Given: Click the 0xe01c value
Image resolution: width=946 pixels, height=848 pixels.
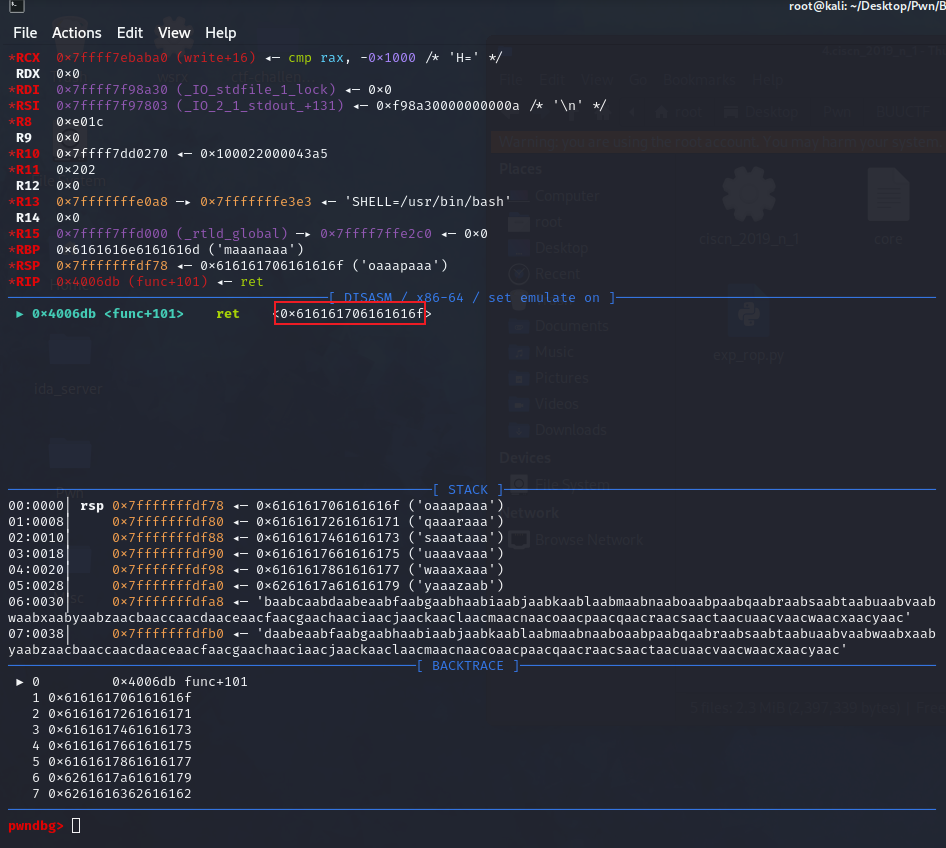Looking at the screenshot, I should click(80, 122).
